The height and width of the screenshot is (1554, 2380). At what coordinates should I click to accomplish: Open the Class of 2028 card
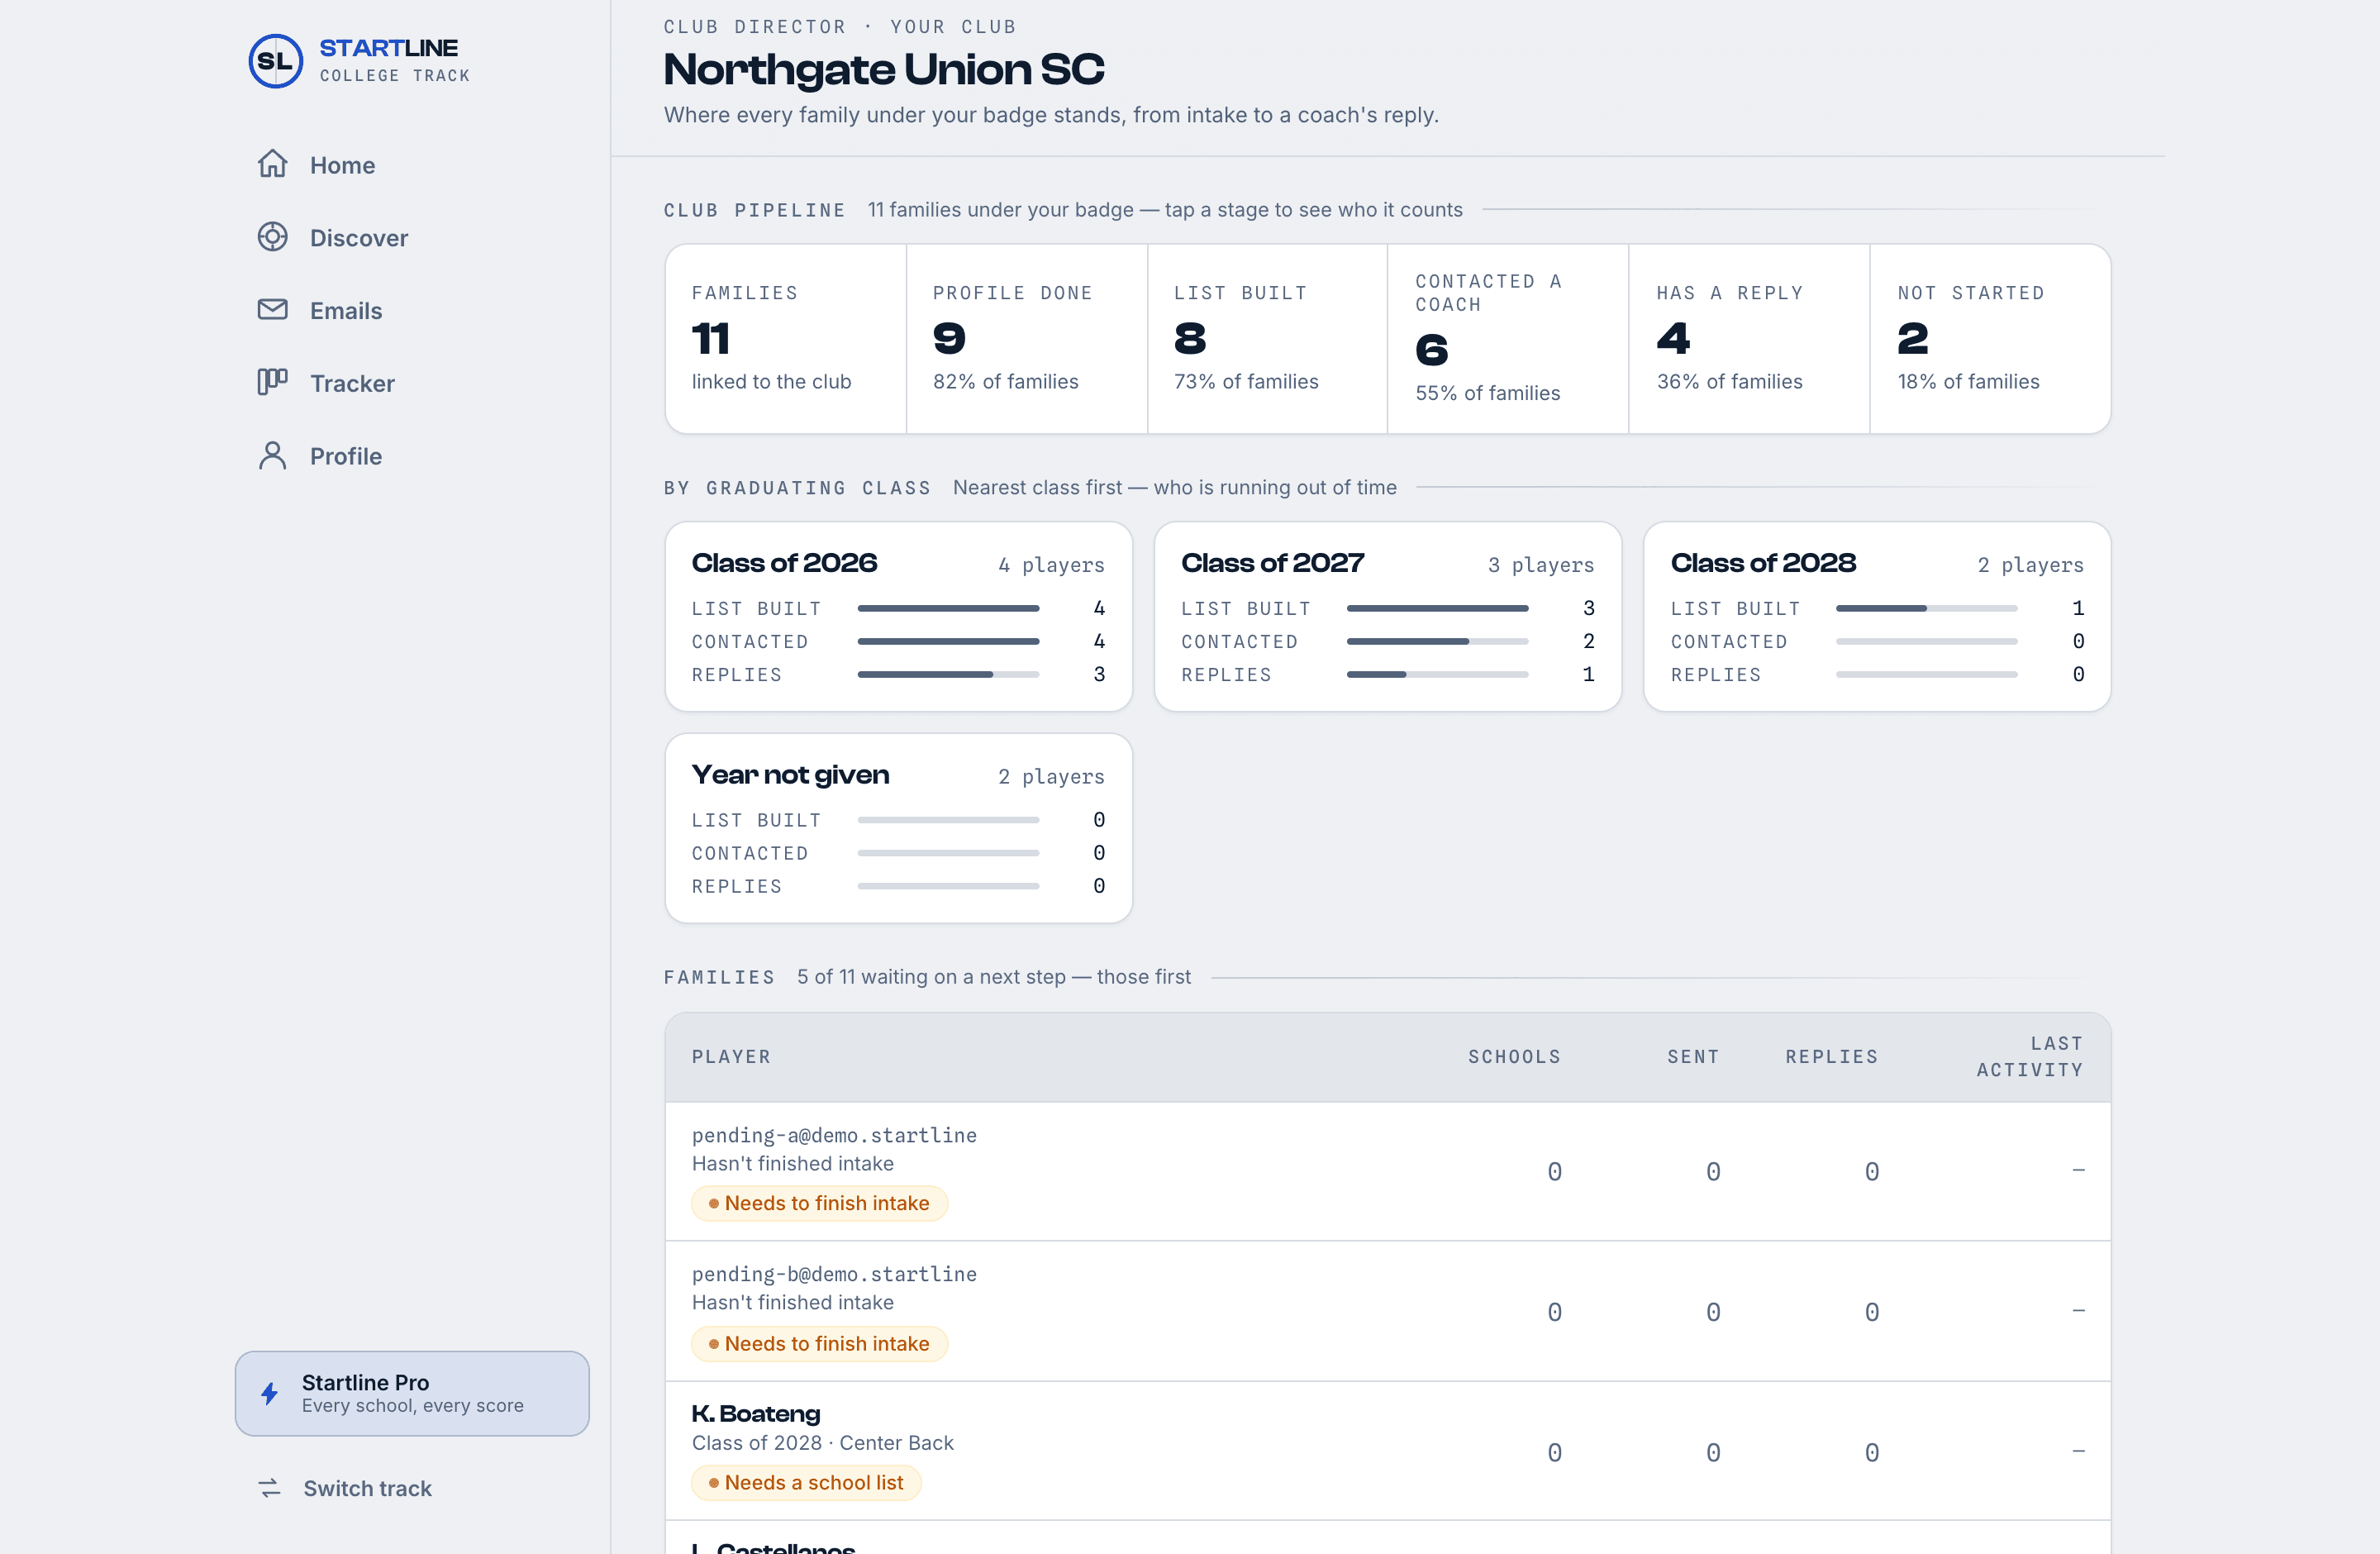point(1877,617)
